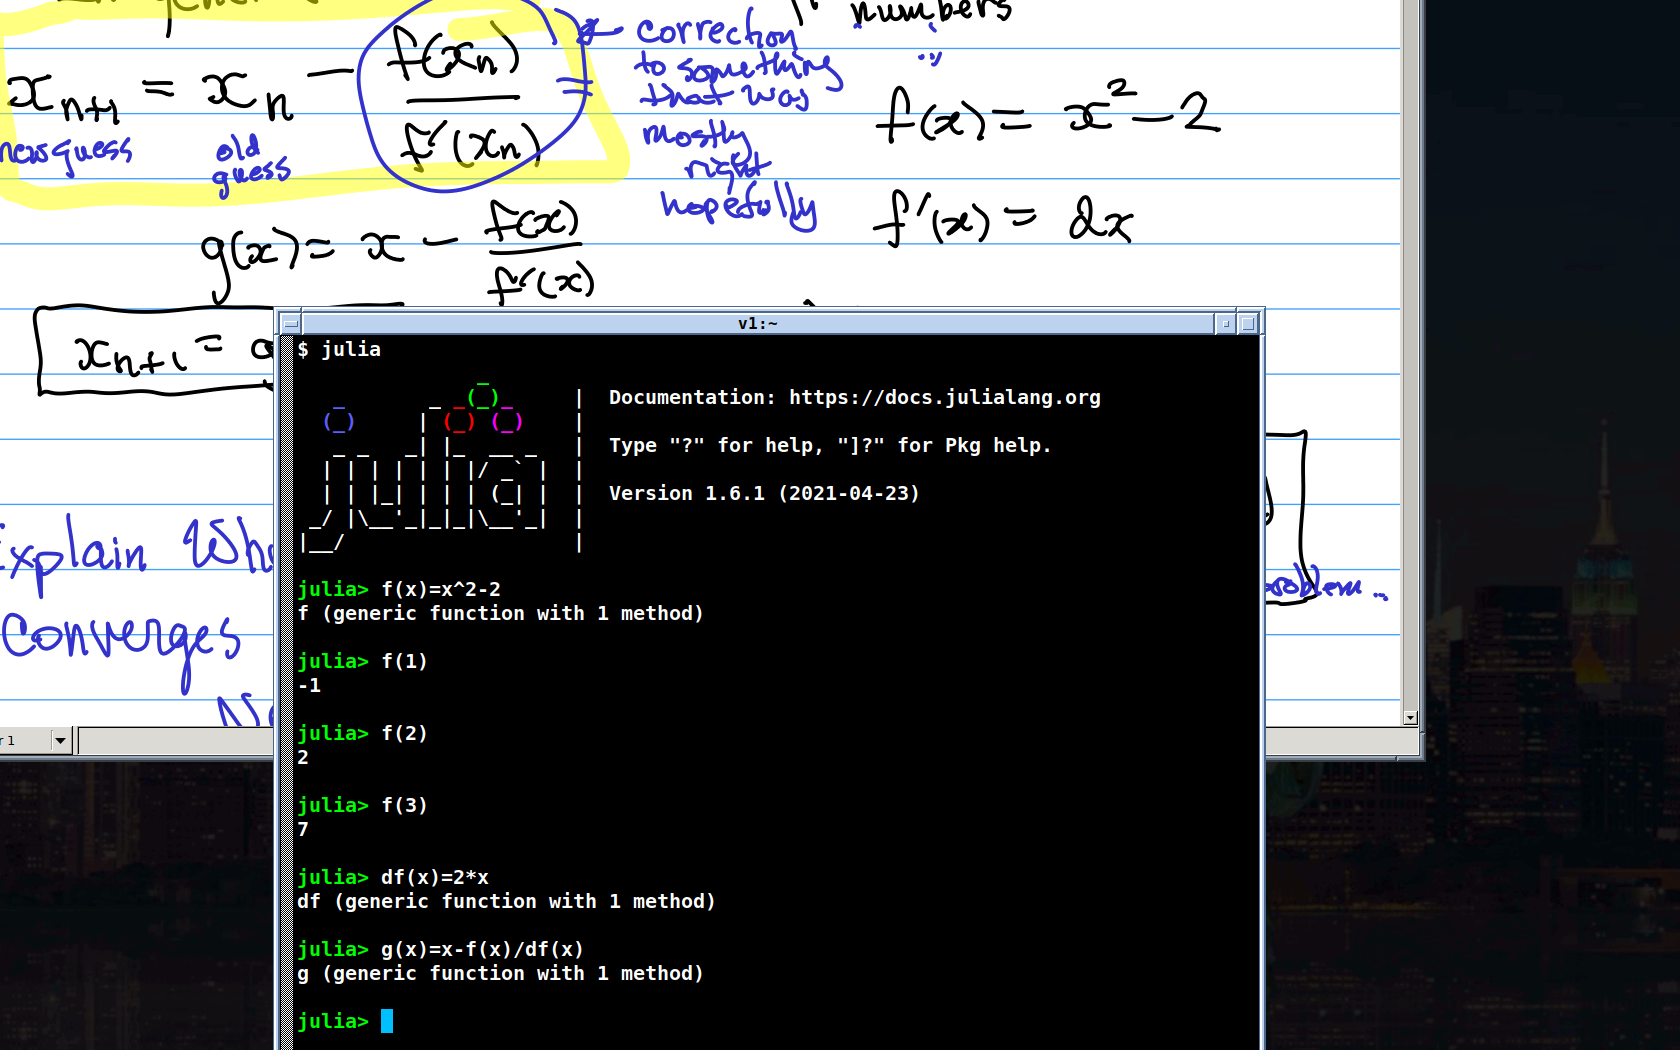Screen dimensions: 1680x1050
Task: Click the cyan cursor at julia prompt
Action: [x=387, y=1021]
